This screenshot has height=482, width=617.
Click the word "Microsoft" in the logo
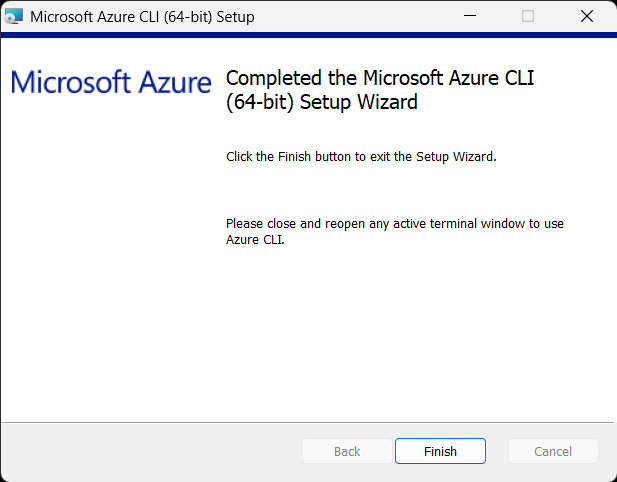(72, 82)
